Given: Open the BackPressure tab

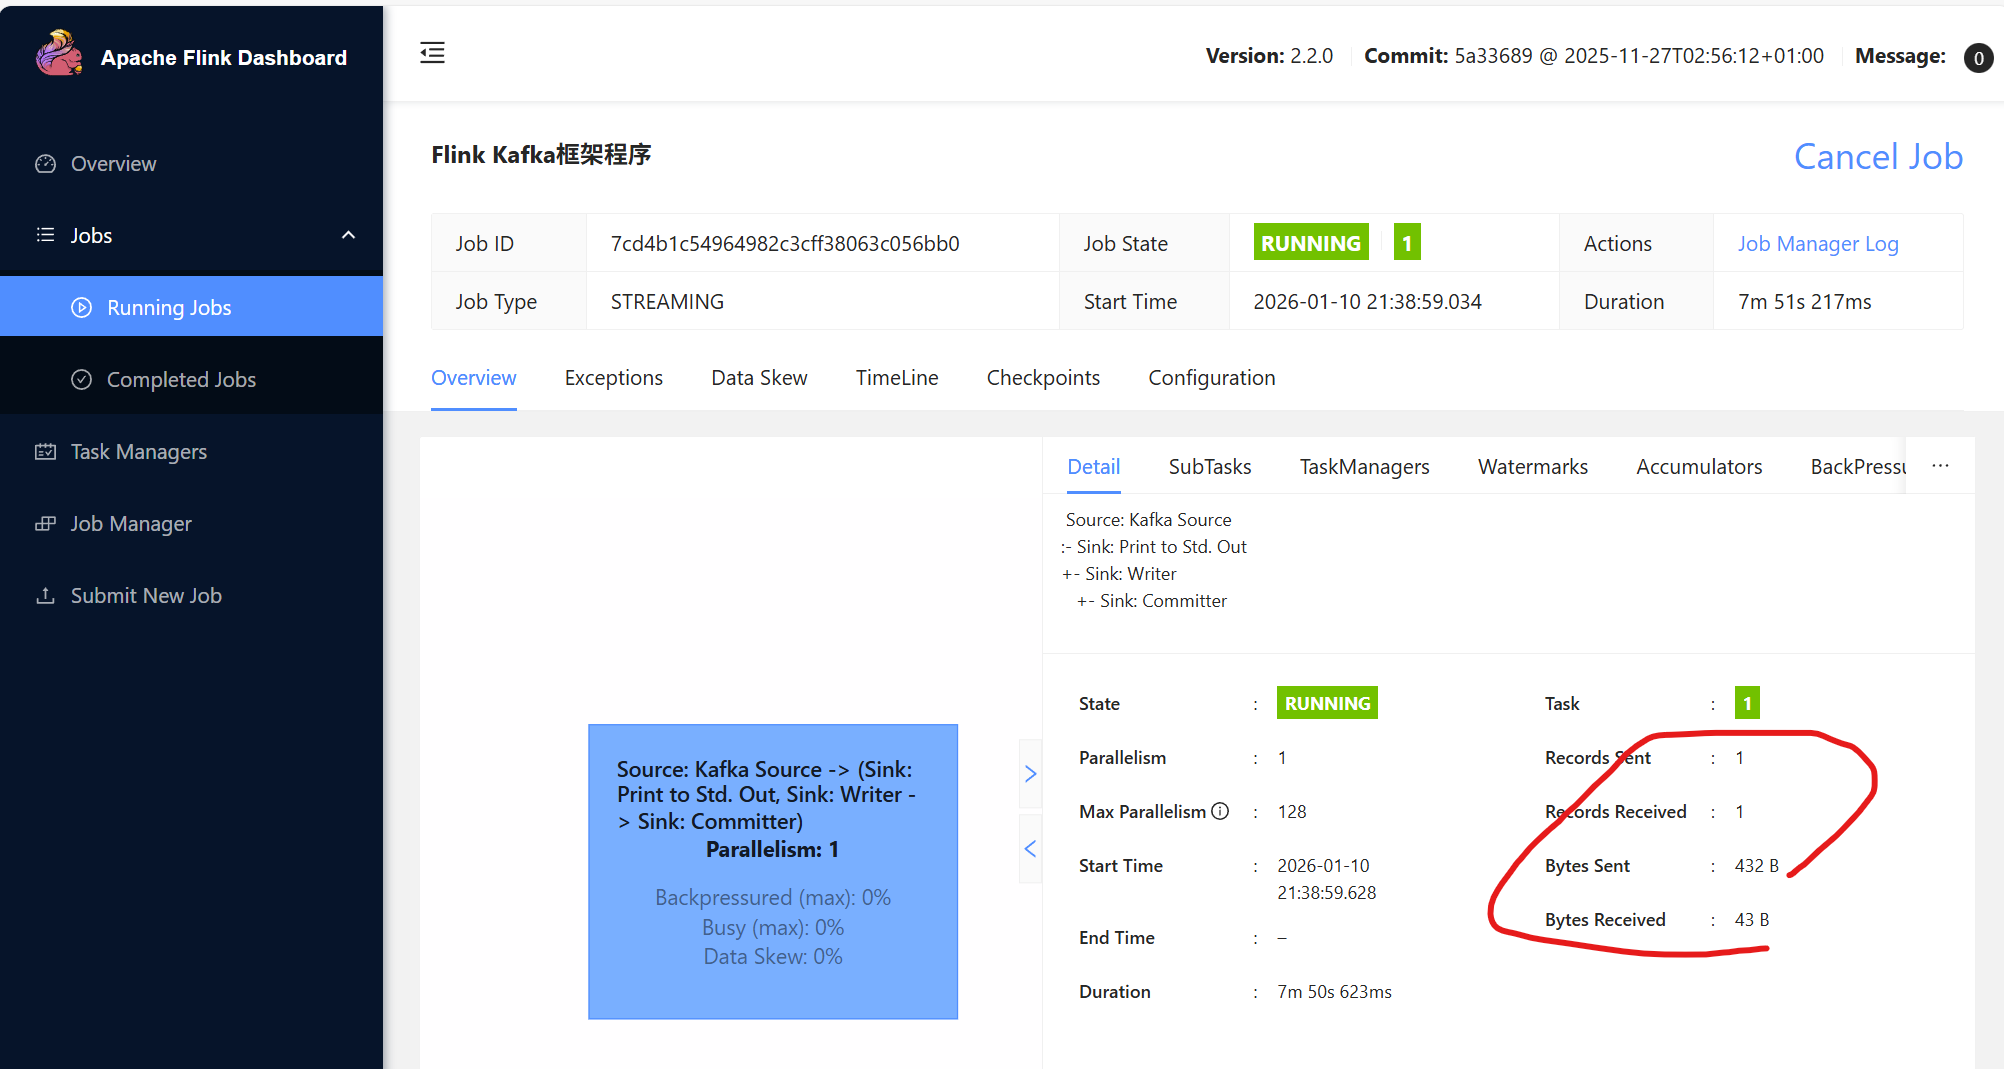Looking at the screenshot, I should [1857, 467].
